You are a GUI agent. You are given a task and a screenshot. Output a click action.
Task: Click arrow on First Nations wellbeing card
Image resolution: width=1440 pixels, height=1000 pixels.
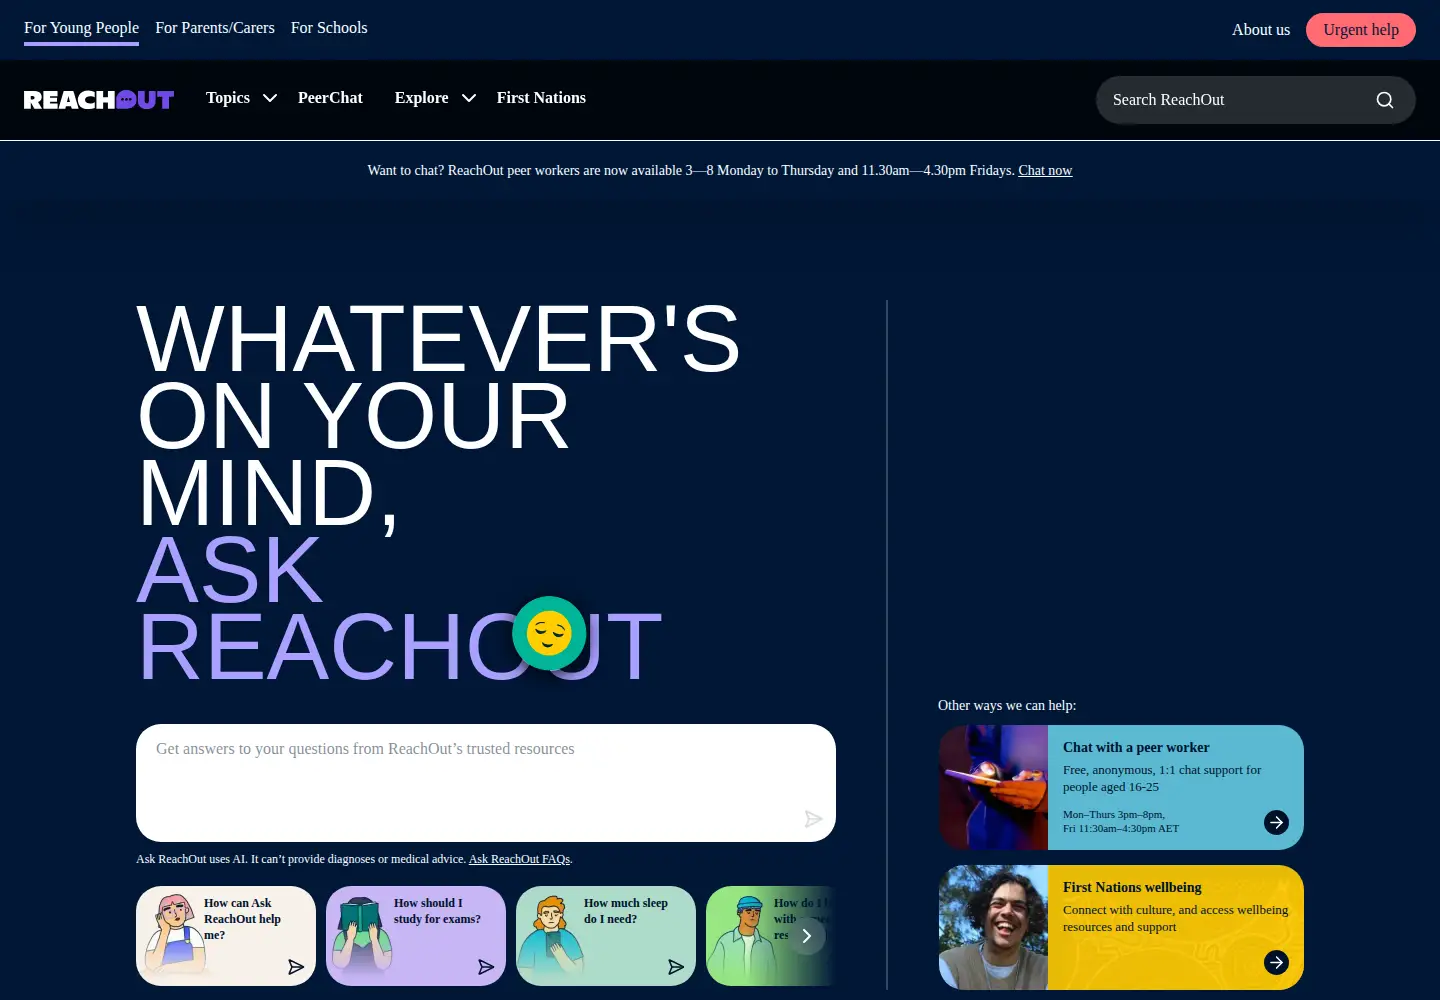point(1276,962)
